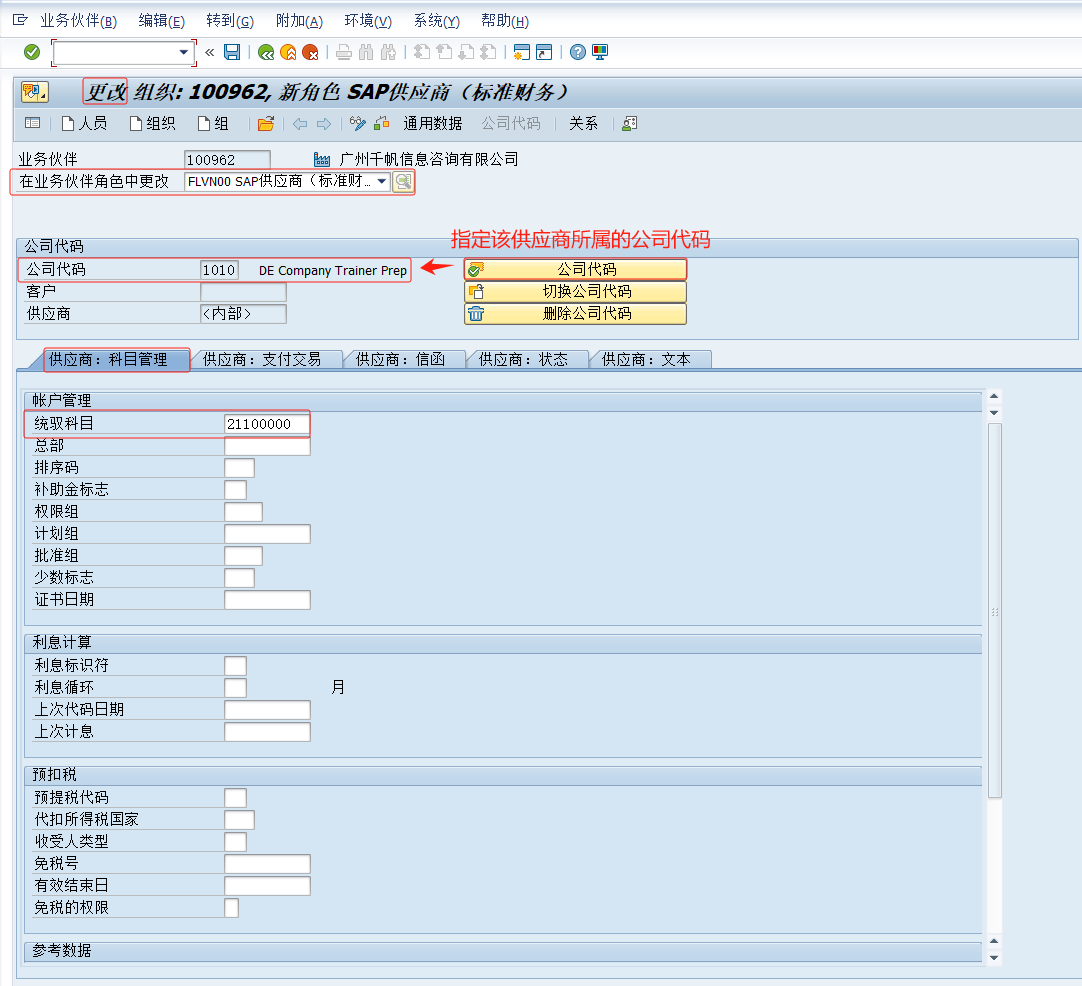Click the system window menu icon top-left

[20, 20]
